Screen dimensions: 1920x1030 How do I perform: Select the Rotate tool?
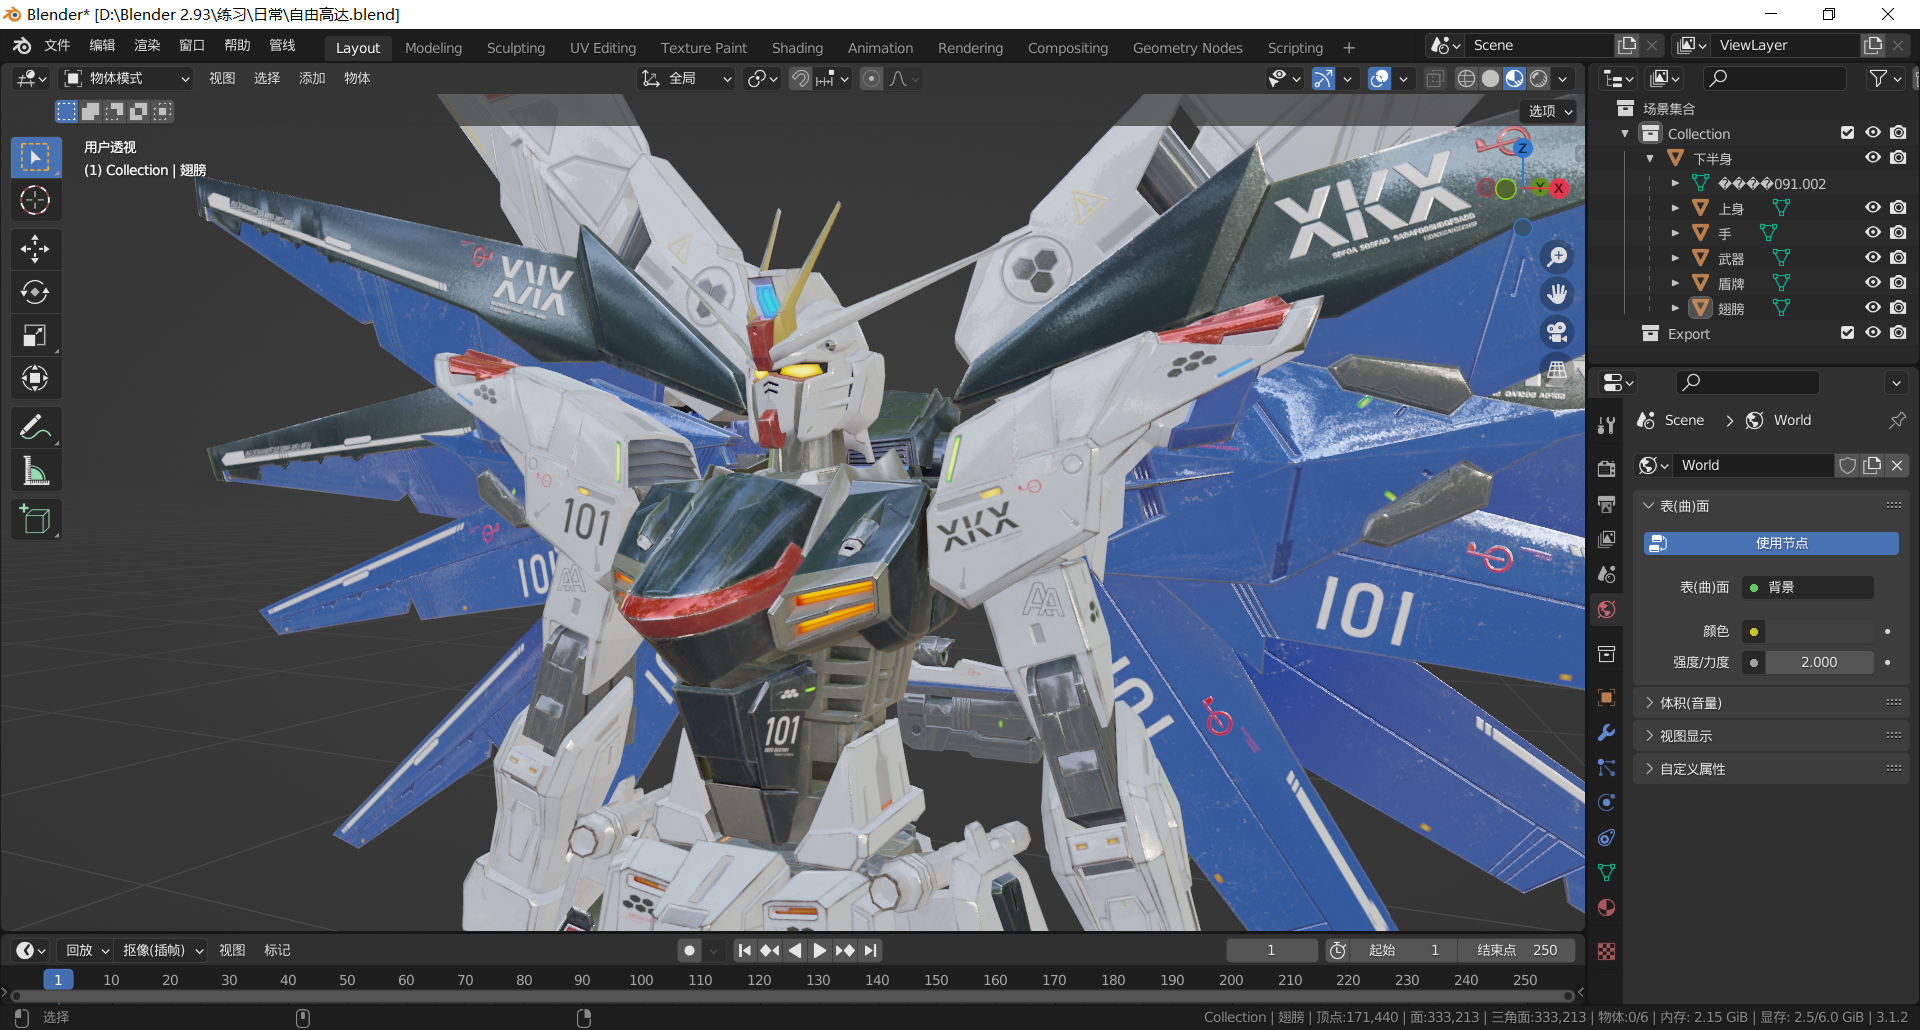36,292
